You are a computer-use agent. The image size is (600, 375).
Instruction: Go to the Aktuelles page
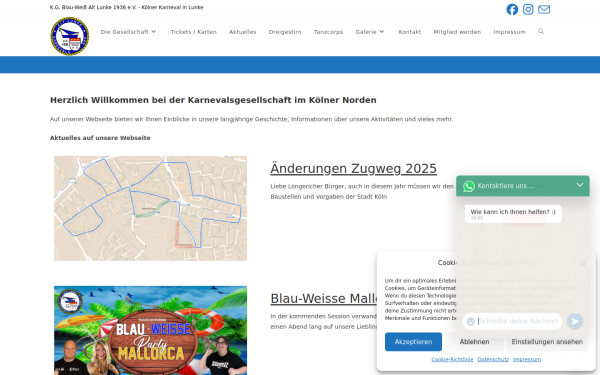[243, 32]
